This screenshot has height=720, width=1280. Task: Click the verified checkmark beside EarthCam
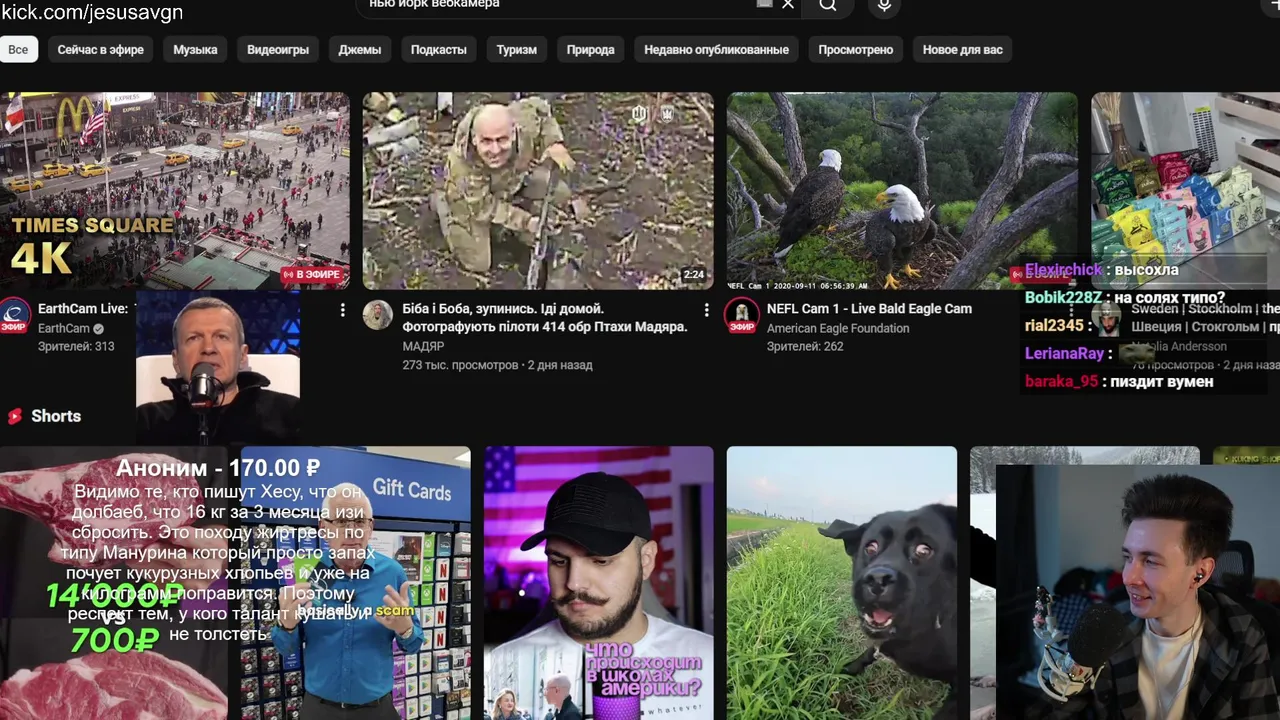click(x=99, y=328)
